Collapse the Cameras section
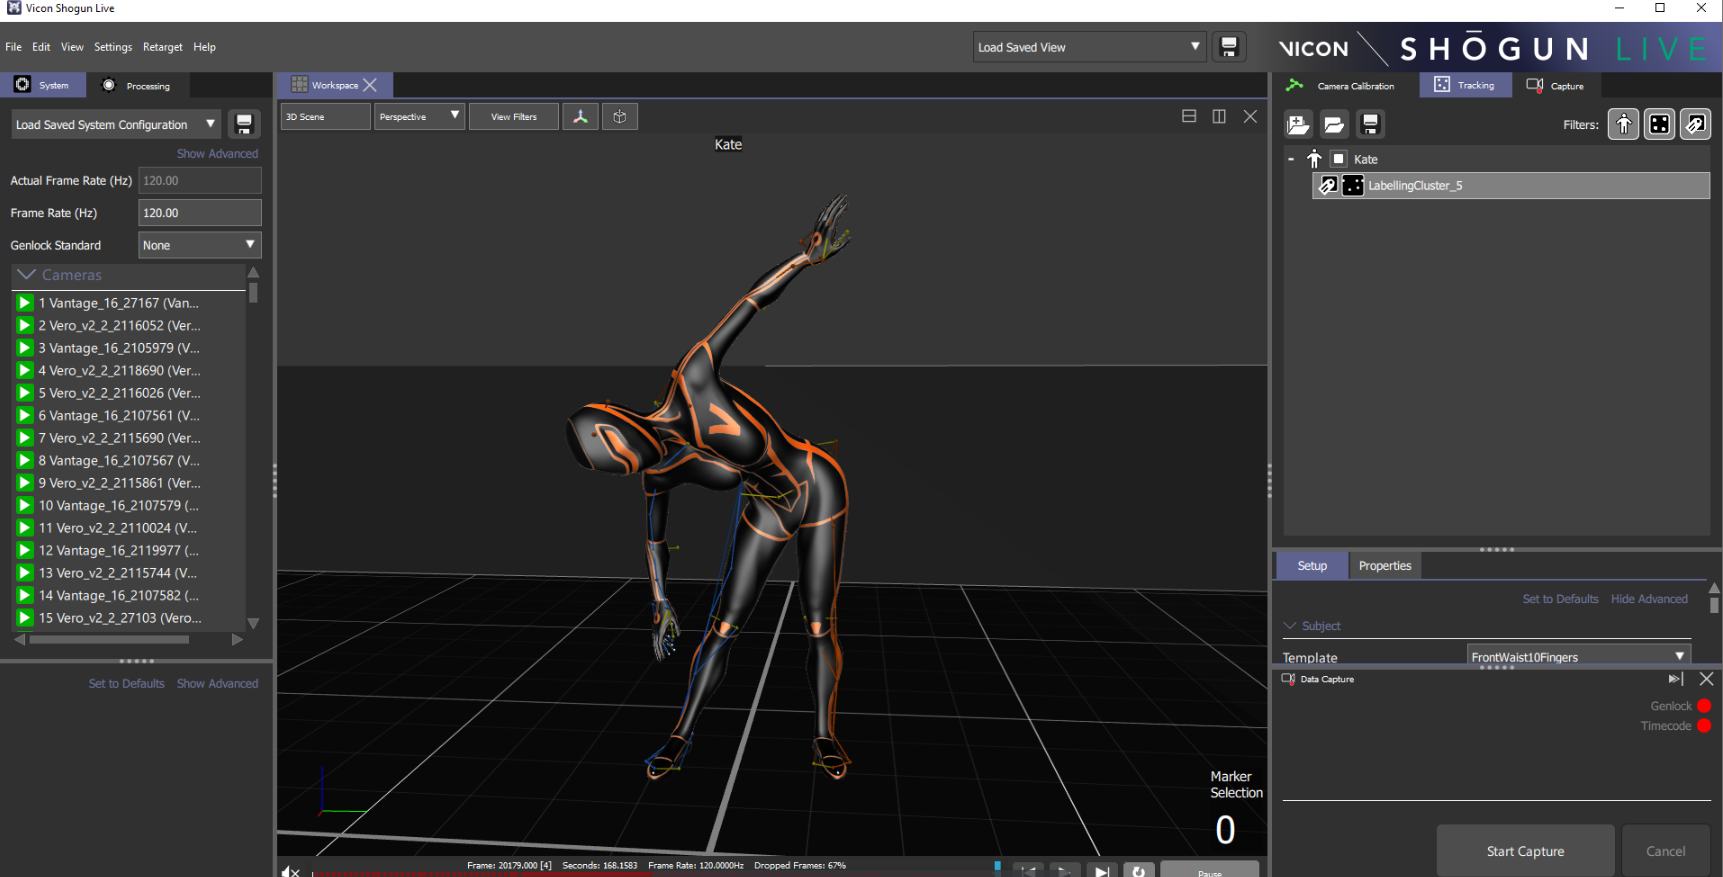Image resolution: width=1723 pixels, height=877 pixels. (27, 275)
